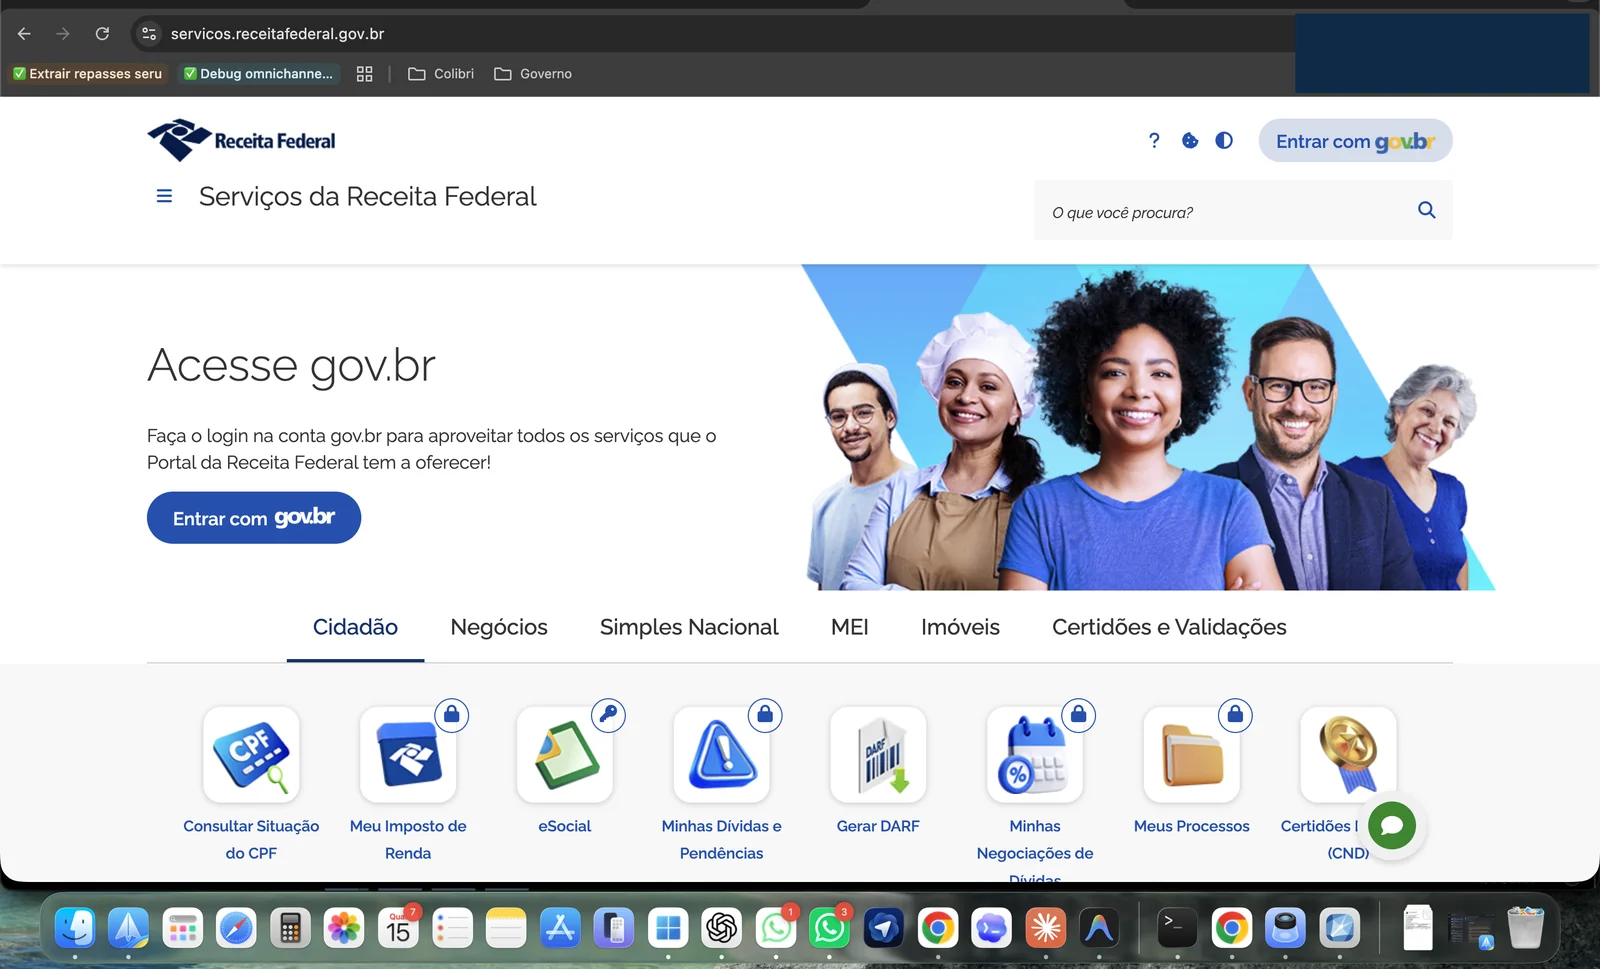Click the Receita Federal logo
Screen dimensions: 1600x969
240,139
